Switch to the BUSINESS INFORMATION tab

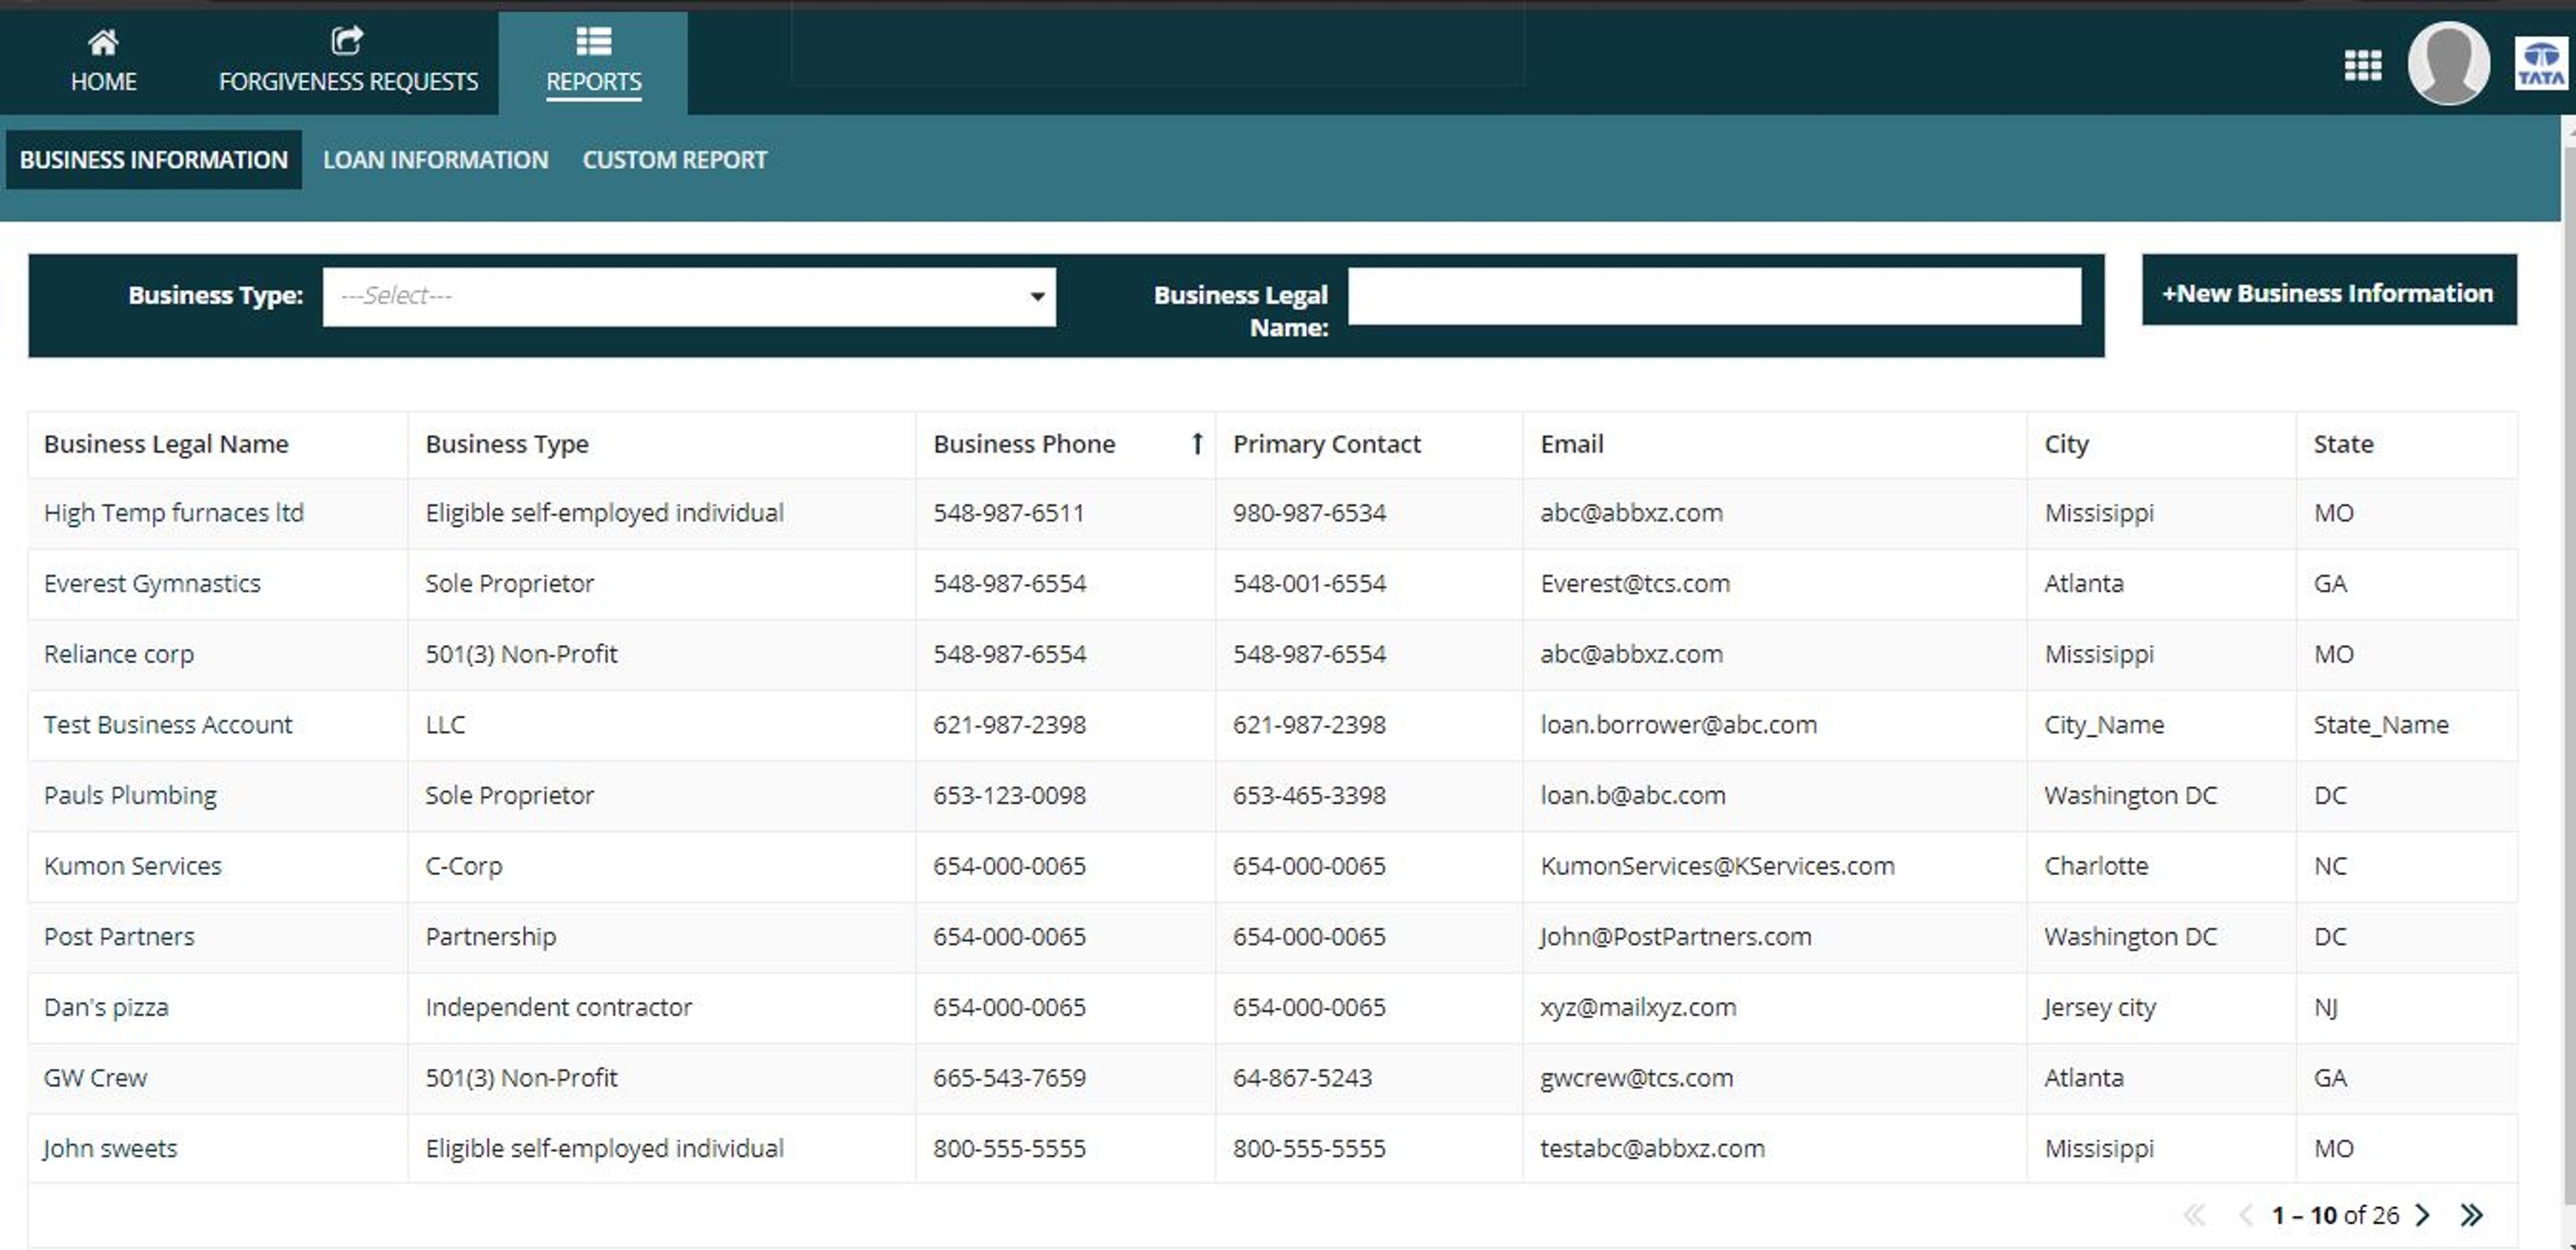tap(154, 159)
